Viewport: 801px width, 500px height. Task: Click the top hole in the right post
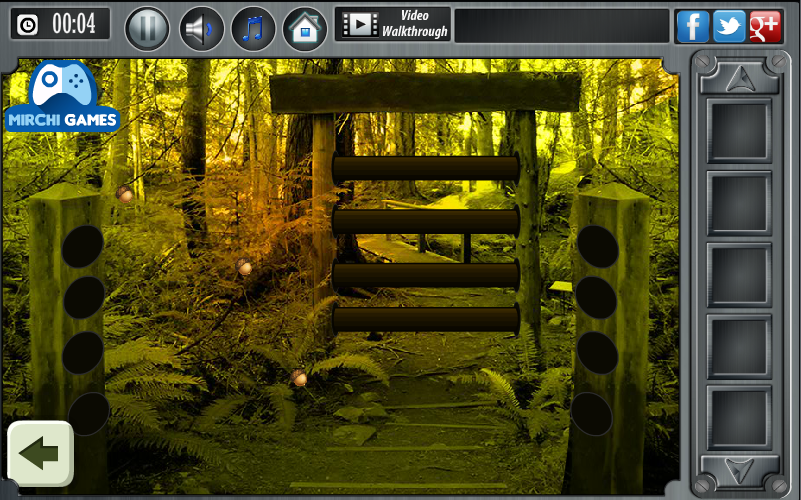[598, 246]
